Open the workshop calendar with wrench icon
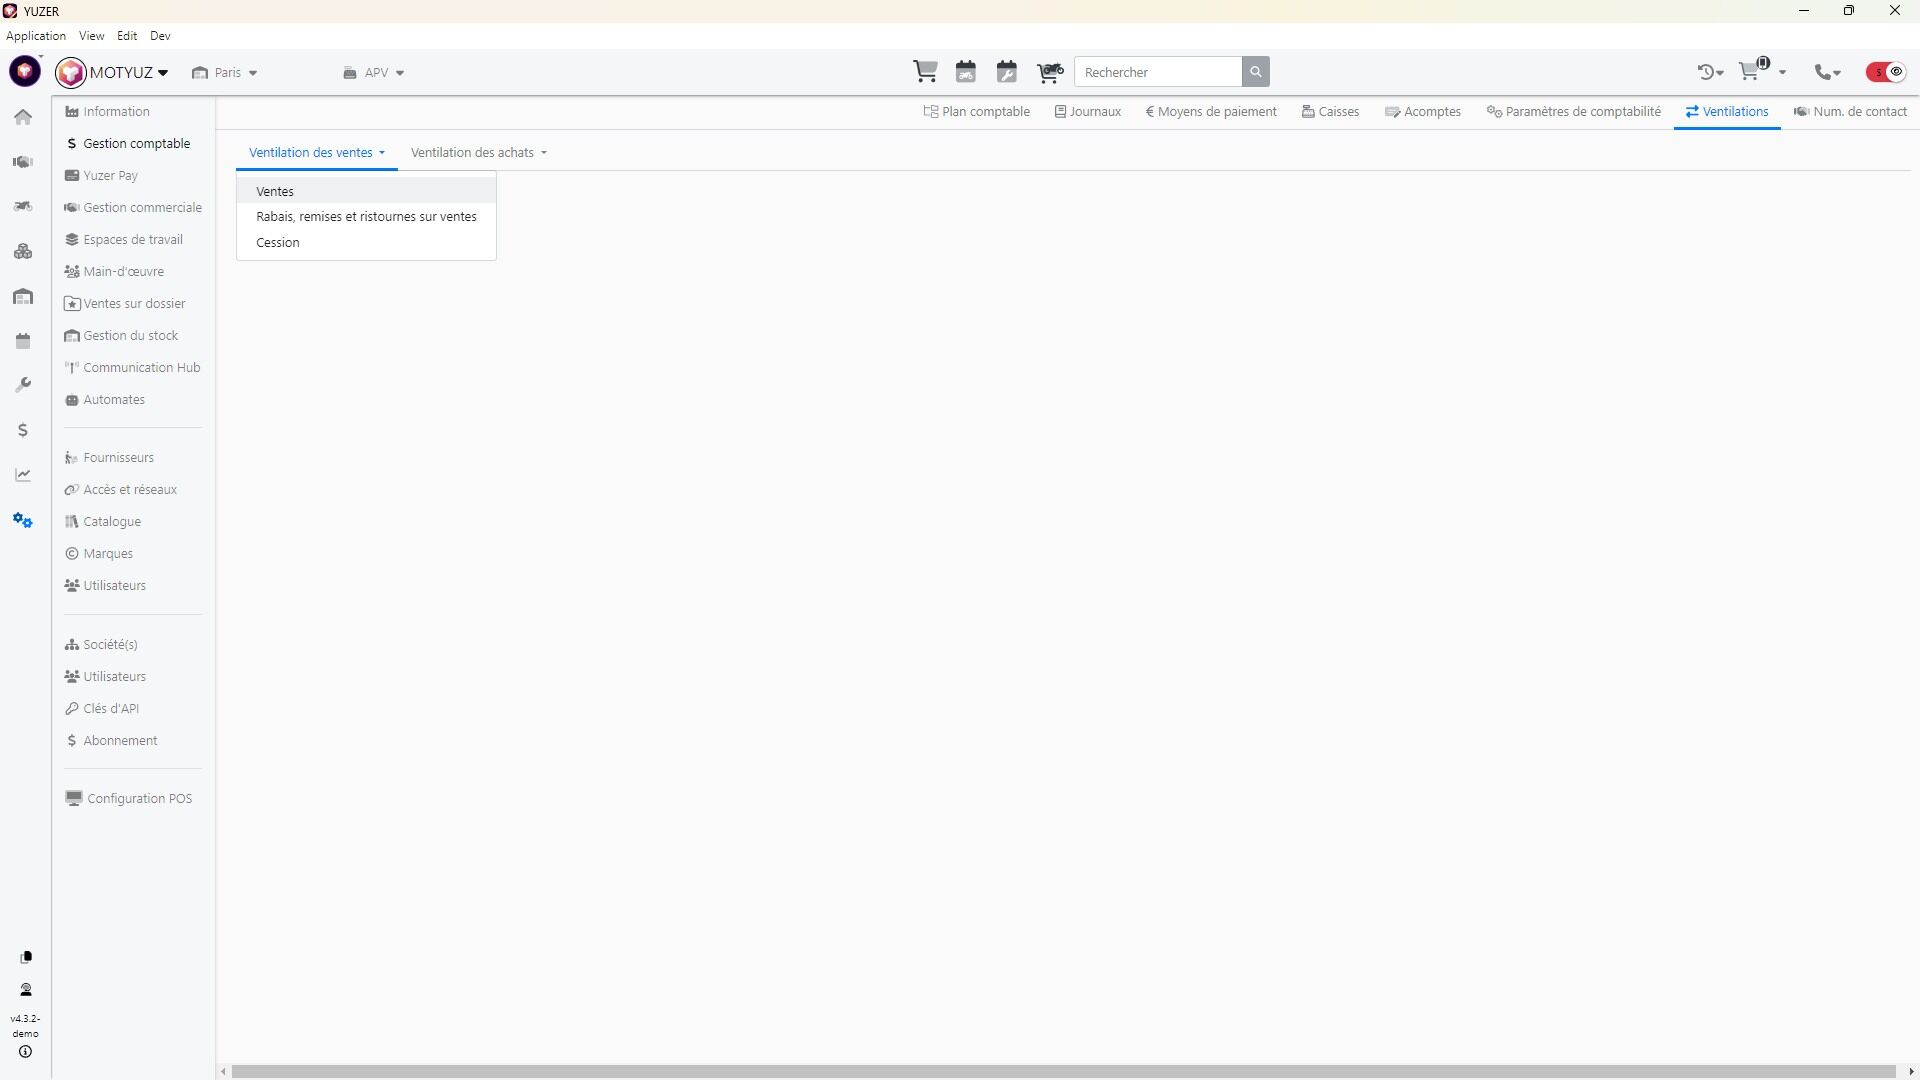 pyautogui.click(x=1006, y=72)
